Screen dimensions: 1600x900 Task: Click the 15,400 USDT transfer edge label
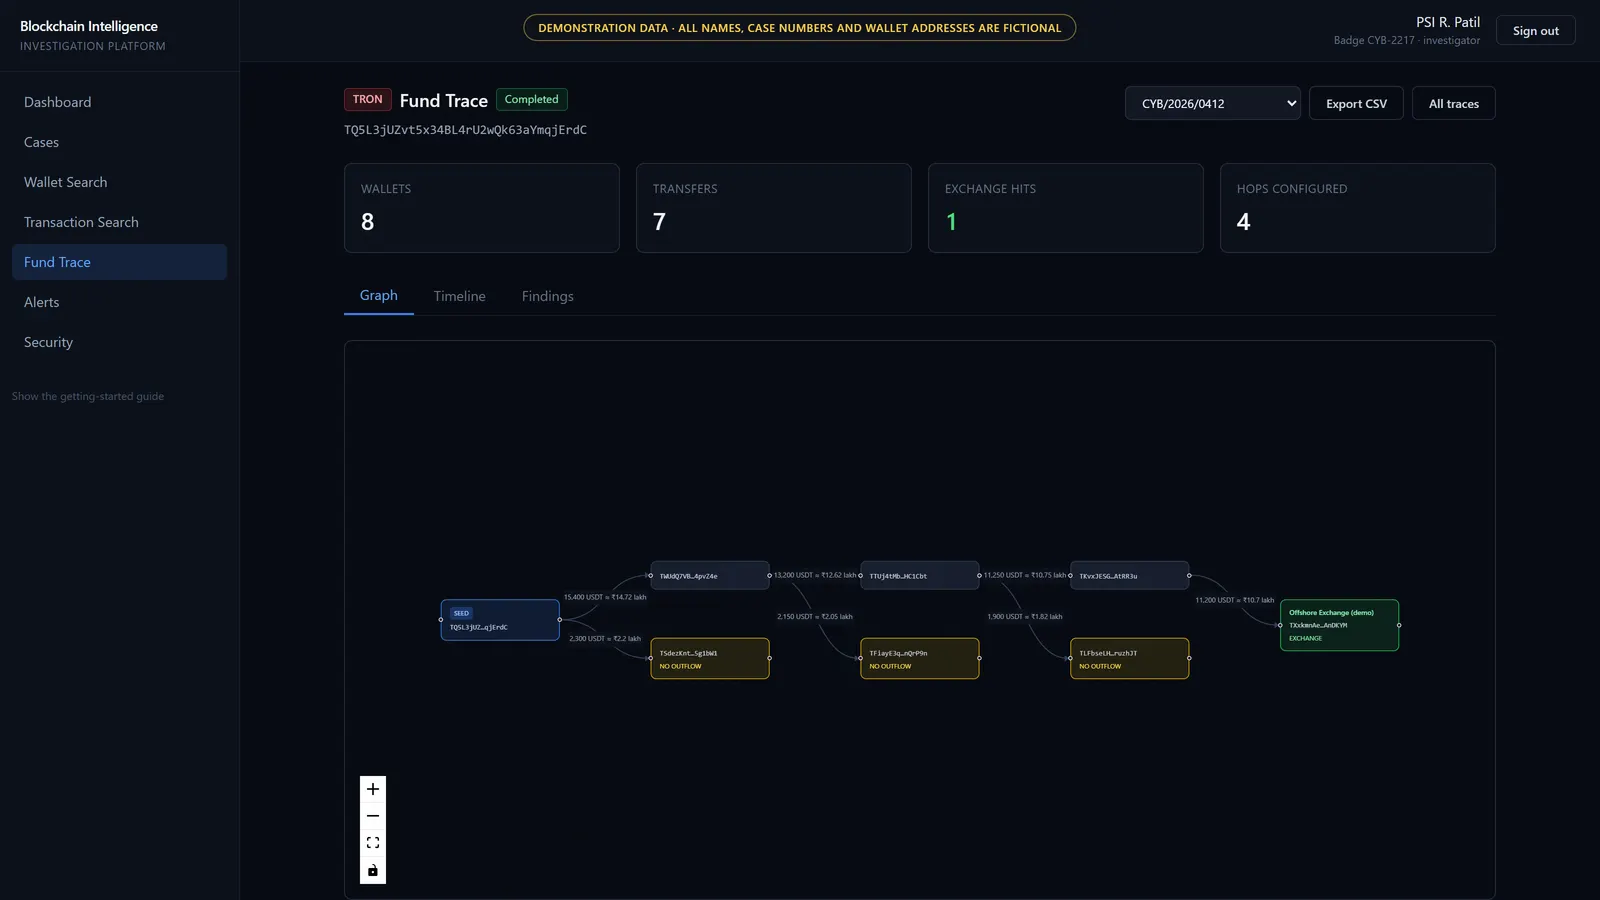tap(605, 597)
